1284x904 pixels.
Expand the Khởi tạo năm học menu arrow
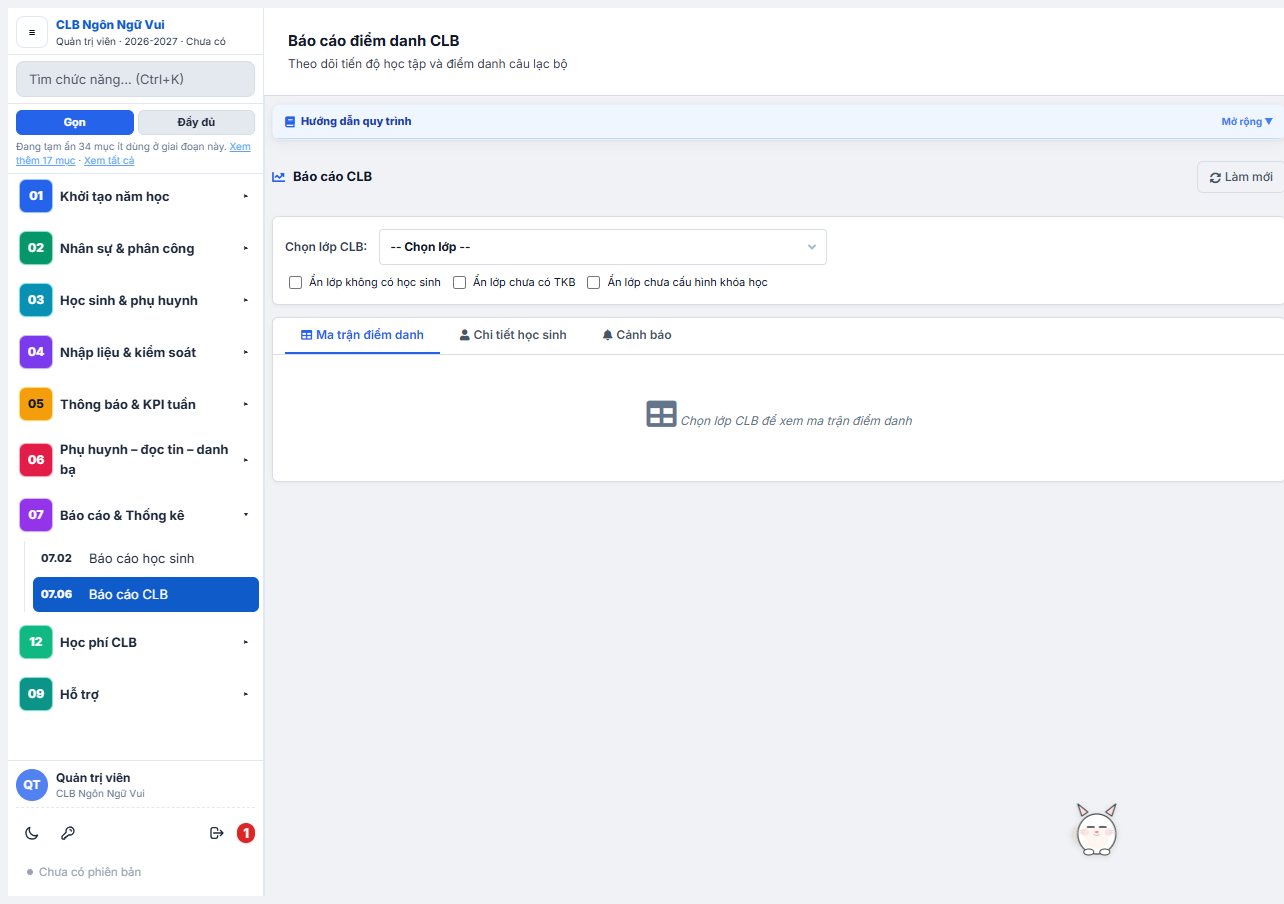click(246, 196)
